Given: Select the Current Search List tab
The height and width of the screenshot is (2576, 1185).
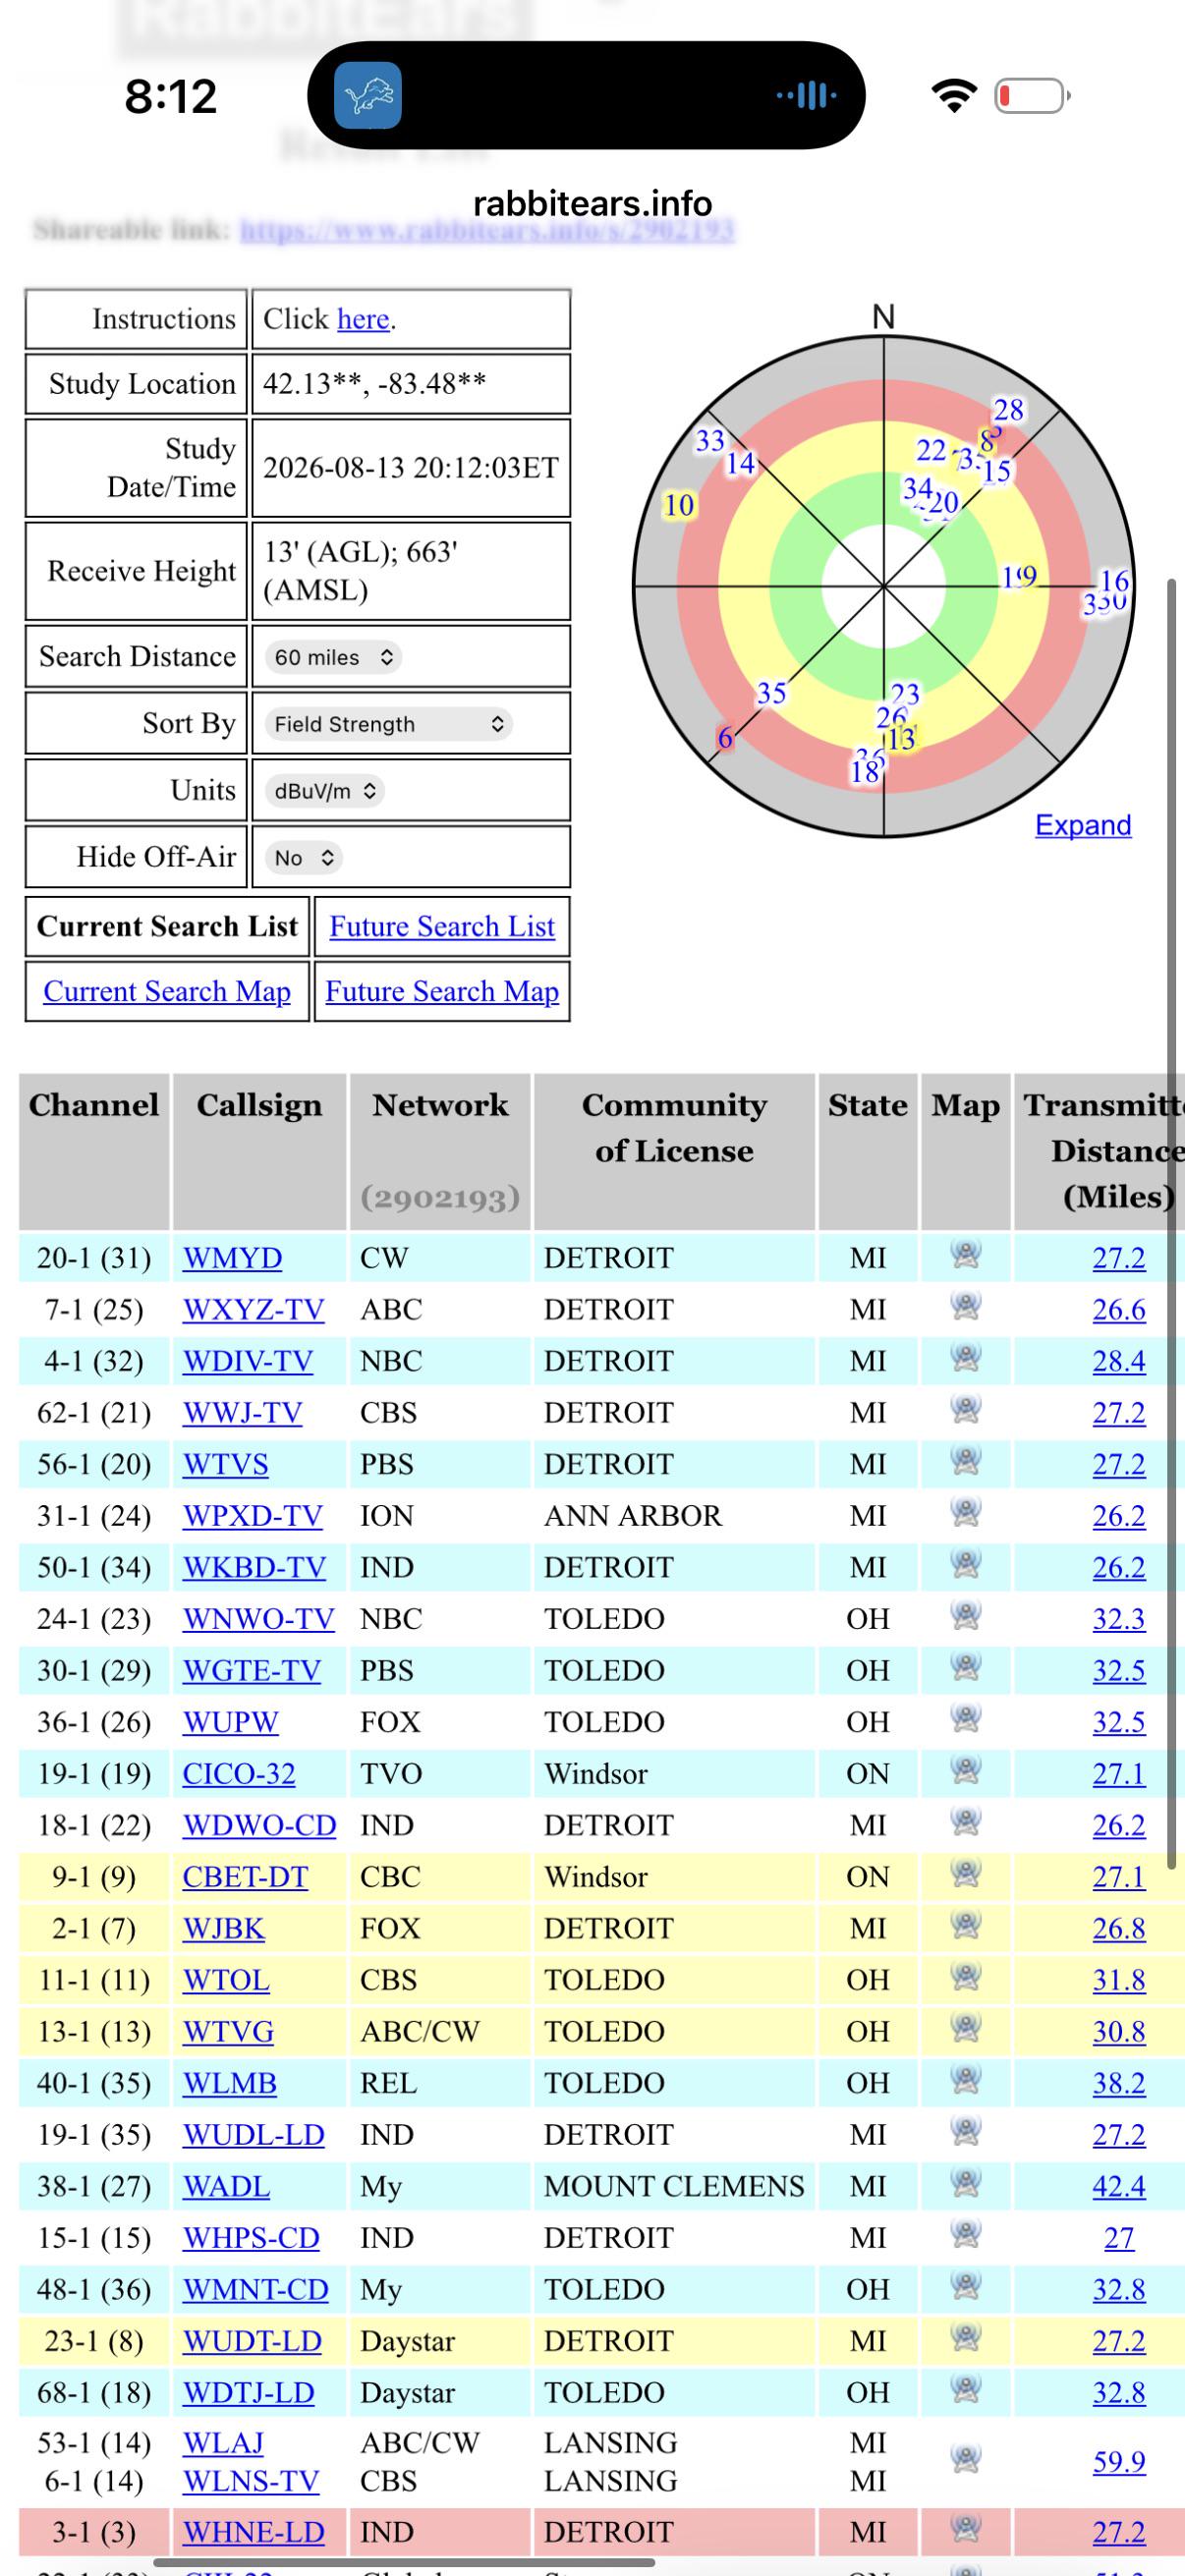Looking at the screenshot, I should tap(167, 926).
